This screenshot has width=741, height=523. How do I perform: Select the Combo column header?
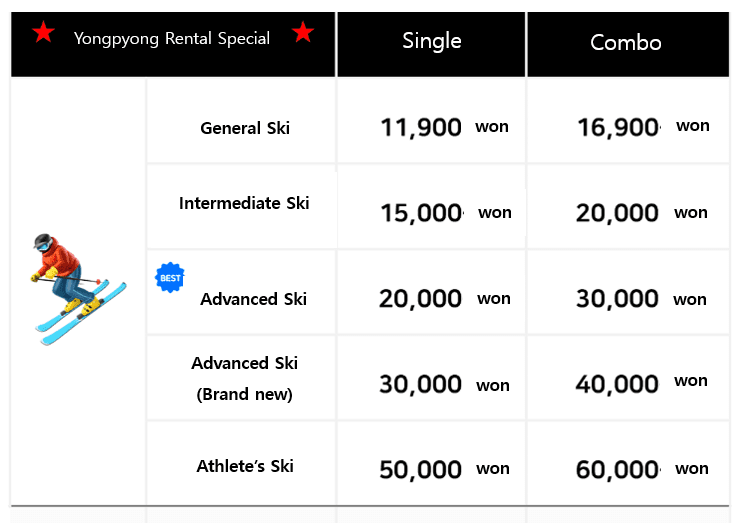coord(626,42)
